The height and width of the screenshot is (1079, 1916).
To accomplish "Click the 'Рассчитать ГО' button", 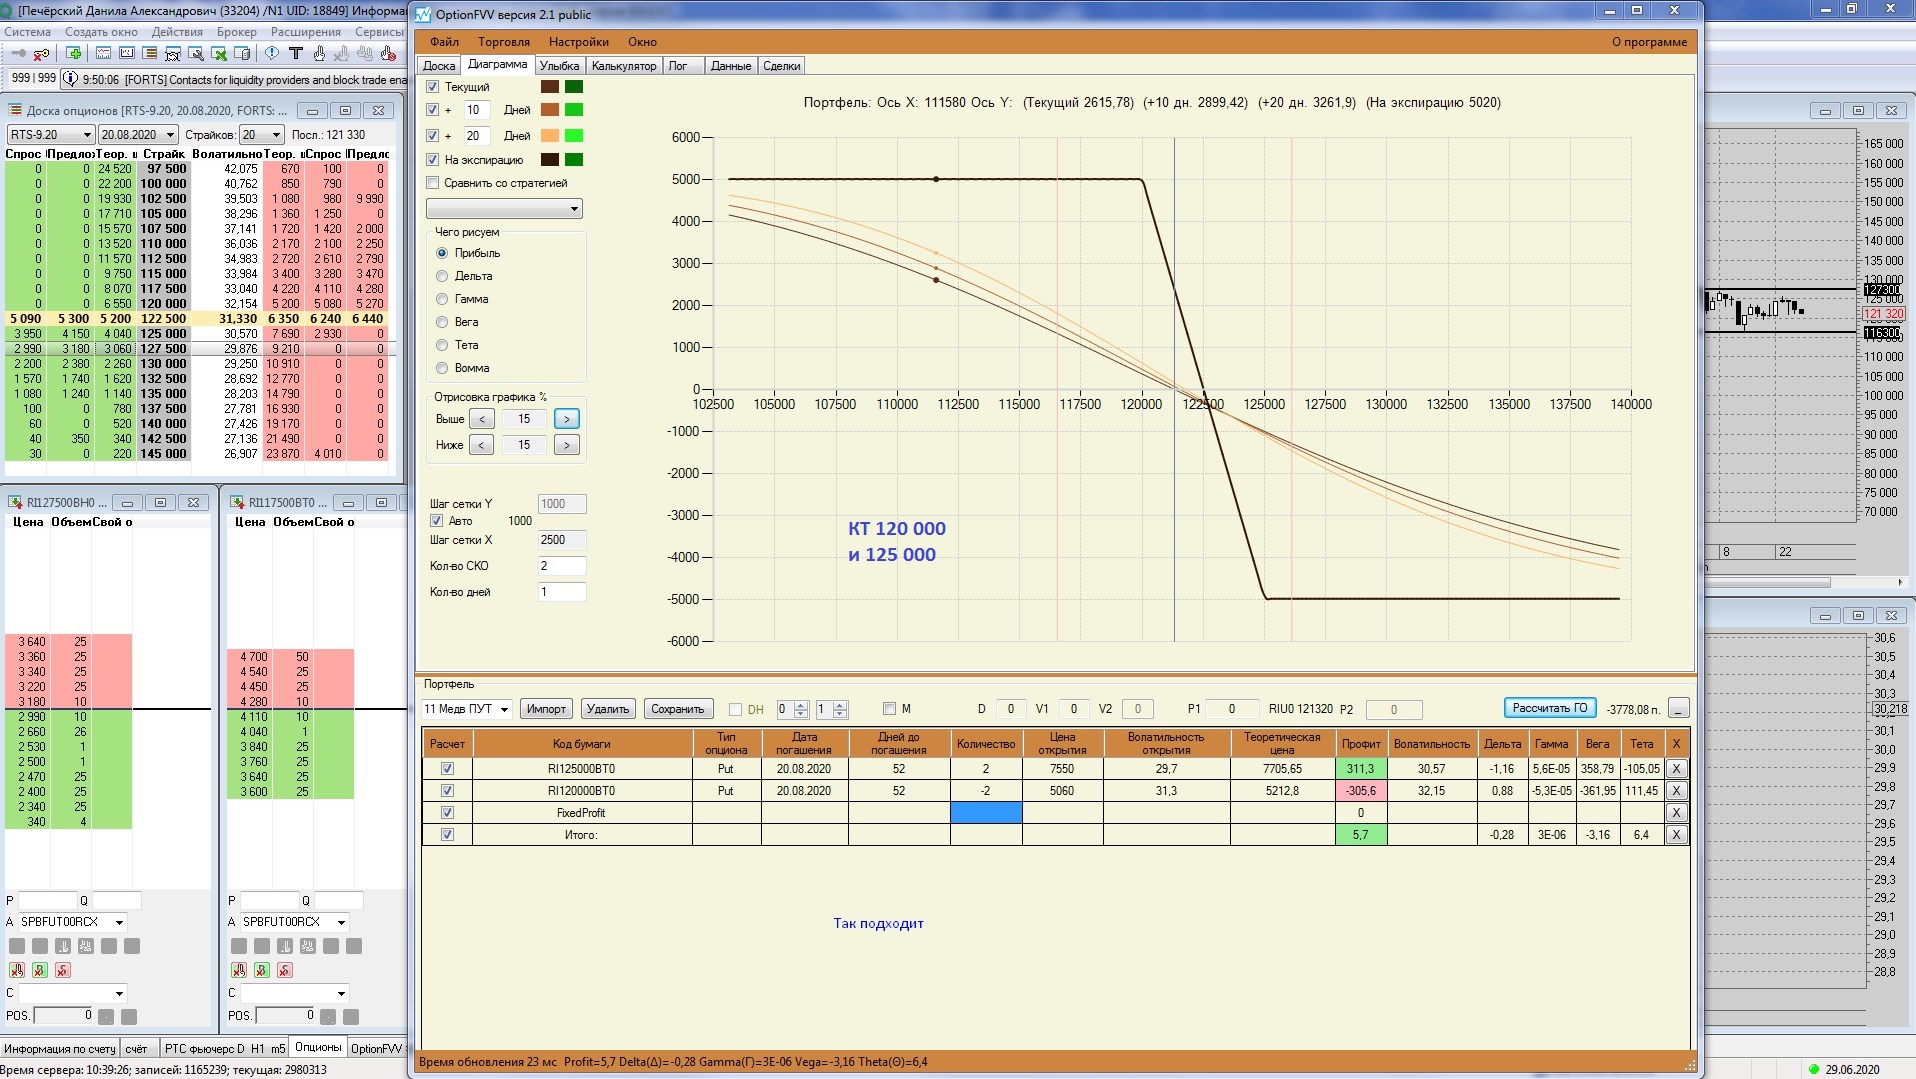I will click(1549, 708).
